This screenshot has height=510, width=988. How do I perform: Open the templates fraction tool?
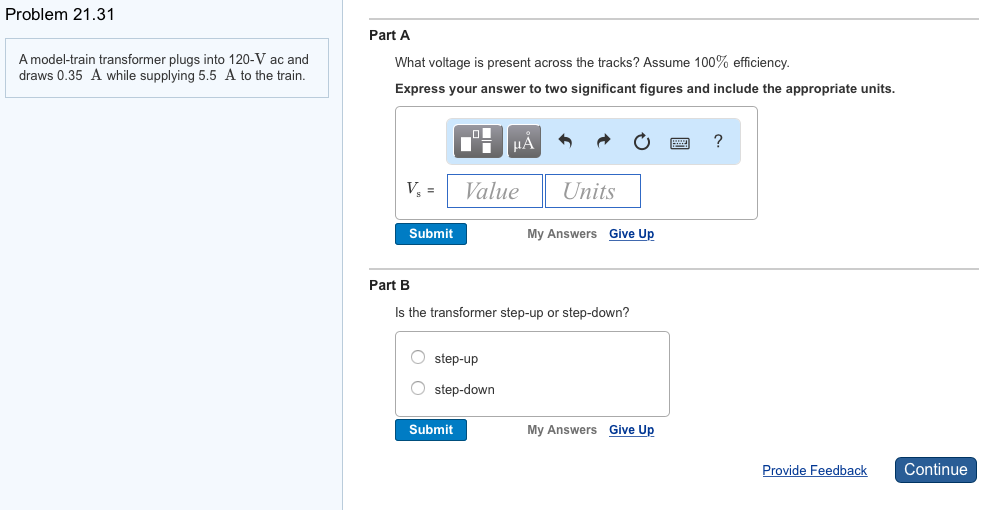(x=479, y=142)
